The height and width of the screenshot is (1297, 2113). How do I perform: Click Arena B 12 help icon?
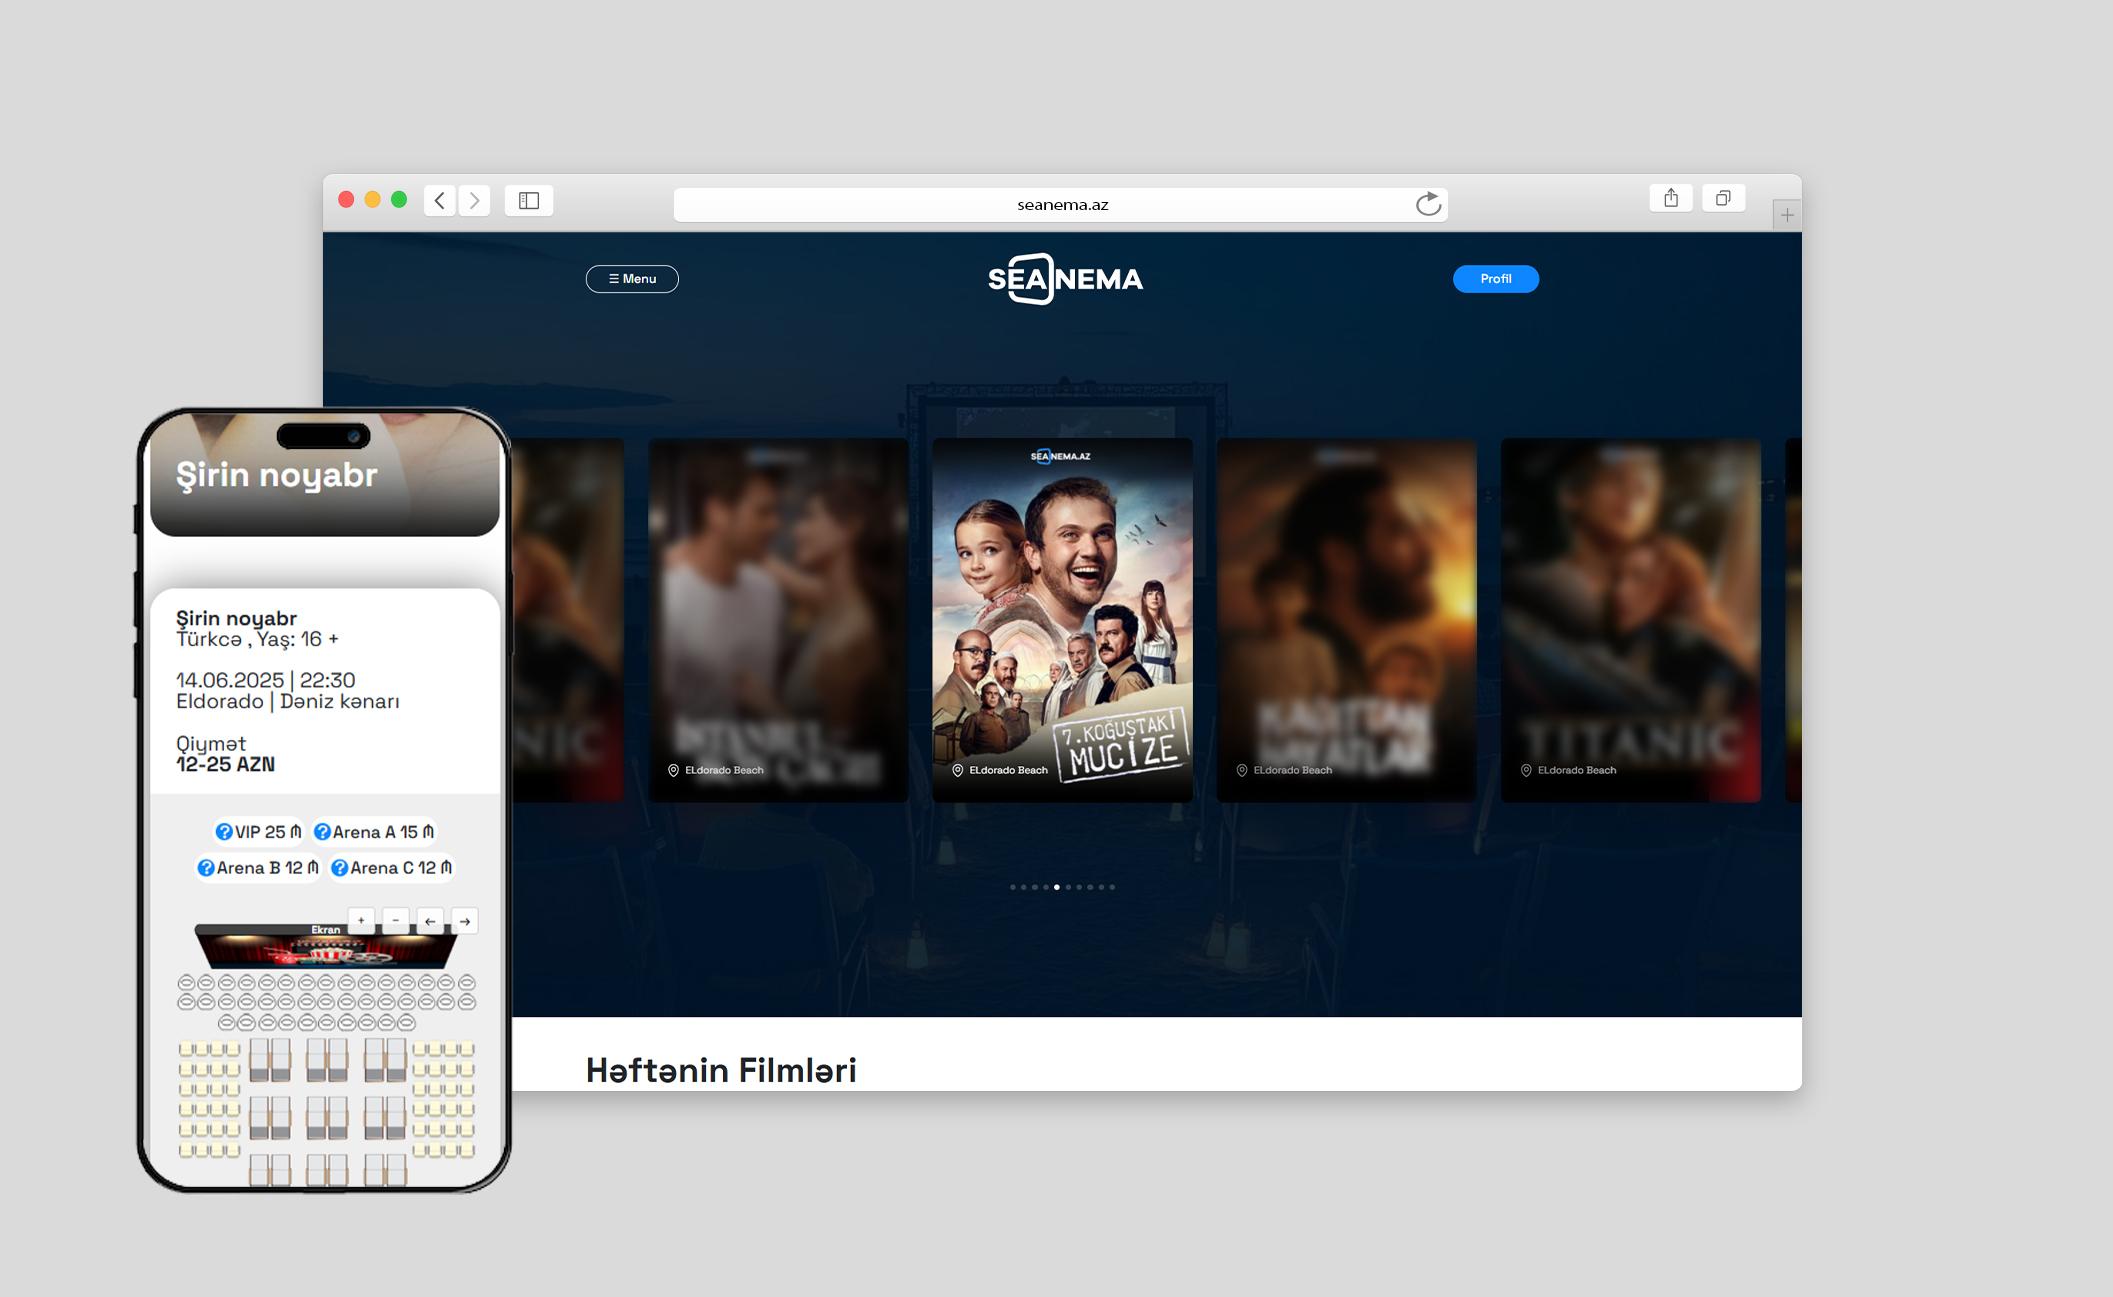click(x=206, y=868)
